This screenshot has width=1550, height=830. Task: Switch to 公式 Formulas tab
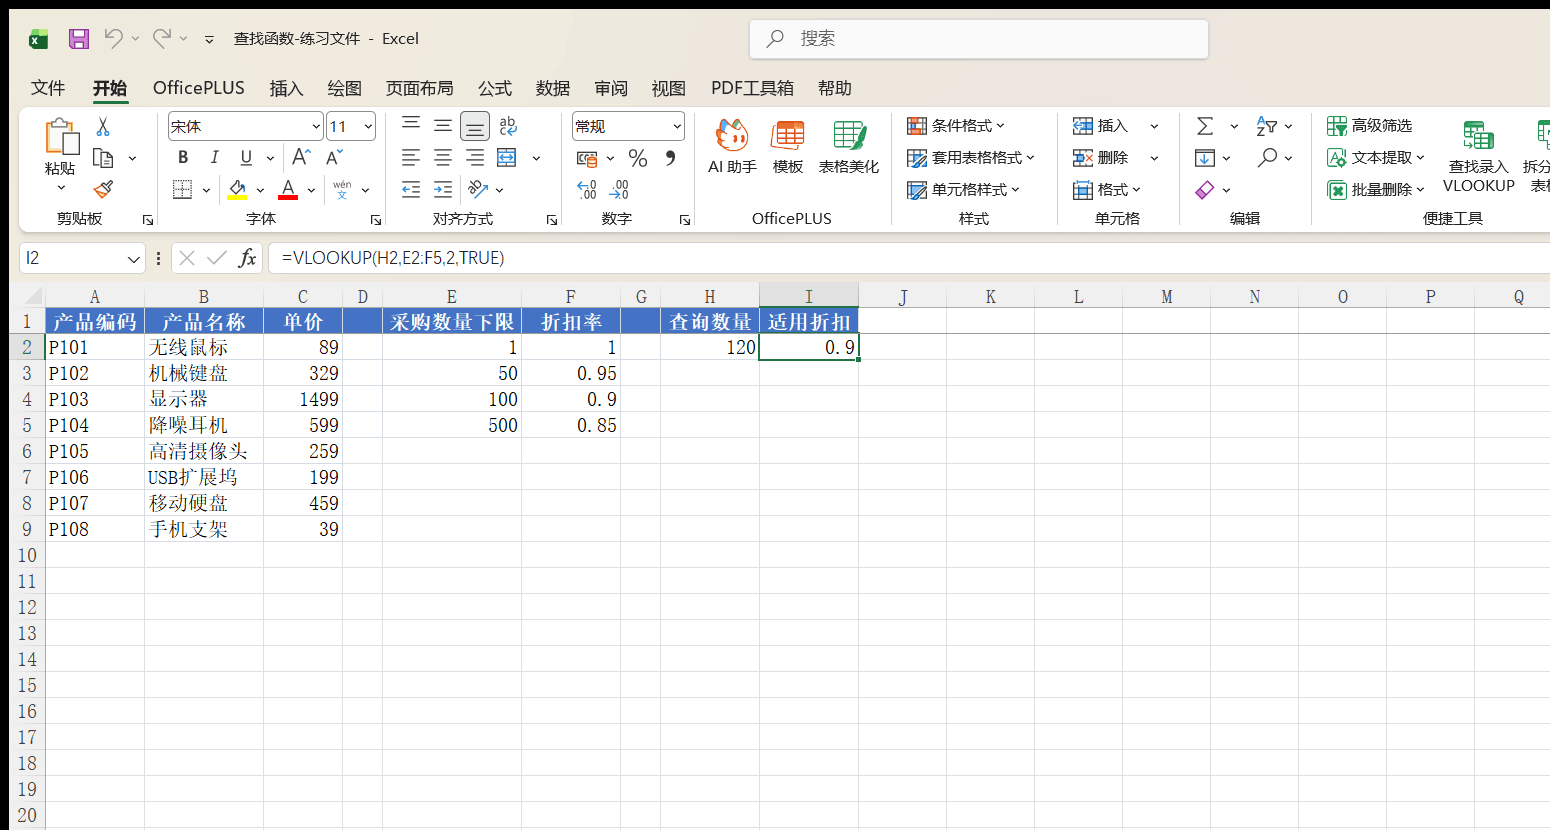(x=495, y=88)
